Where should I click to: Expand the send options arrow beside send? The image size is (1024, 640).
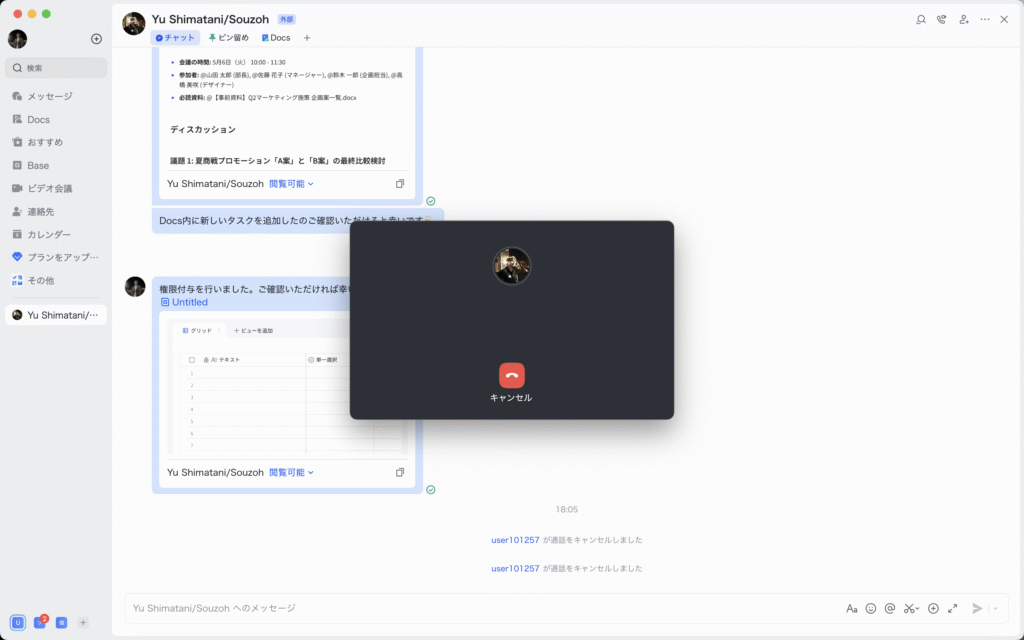point(996,608)
